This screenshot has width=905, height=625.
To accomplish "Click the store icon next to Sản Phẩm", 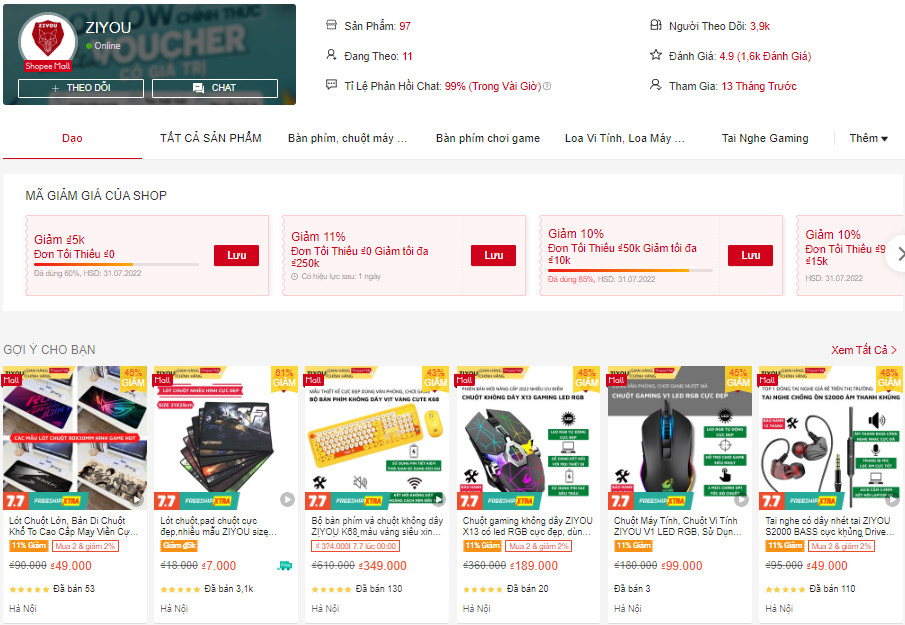I will 331,25.
